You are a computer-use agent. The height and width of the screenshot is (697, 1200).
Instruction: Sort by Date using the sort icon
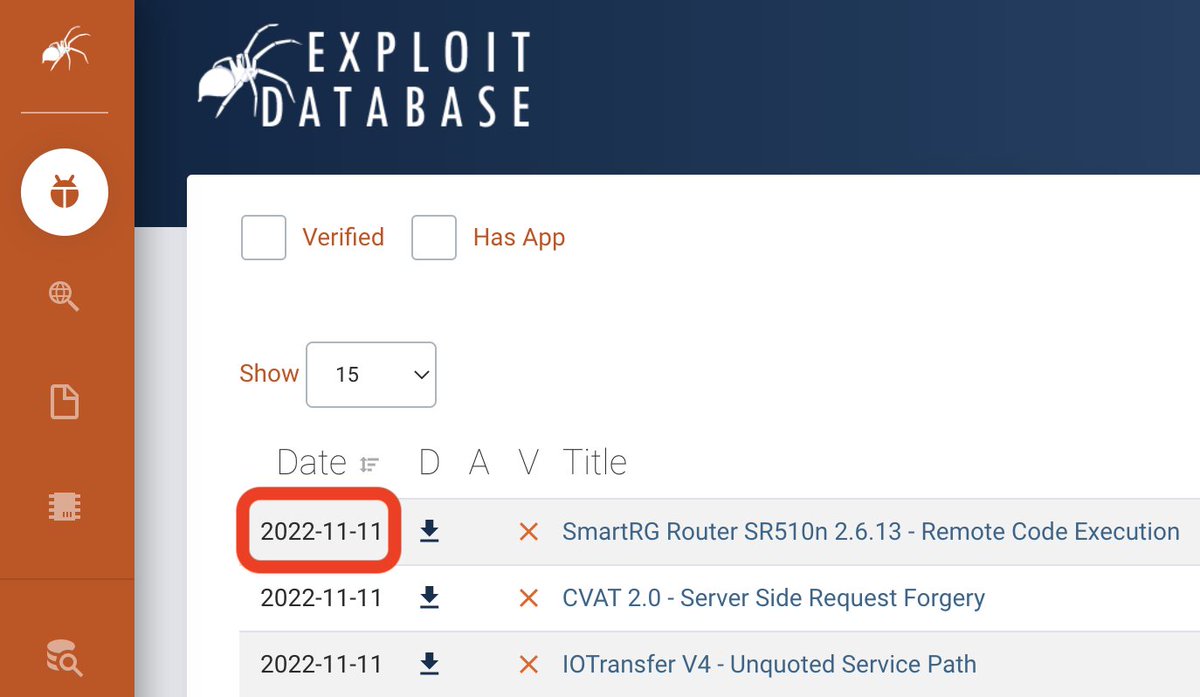point(370,464)
